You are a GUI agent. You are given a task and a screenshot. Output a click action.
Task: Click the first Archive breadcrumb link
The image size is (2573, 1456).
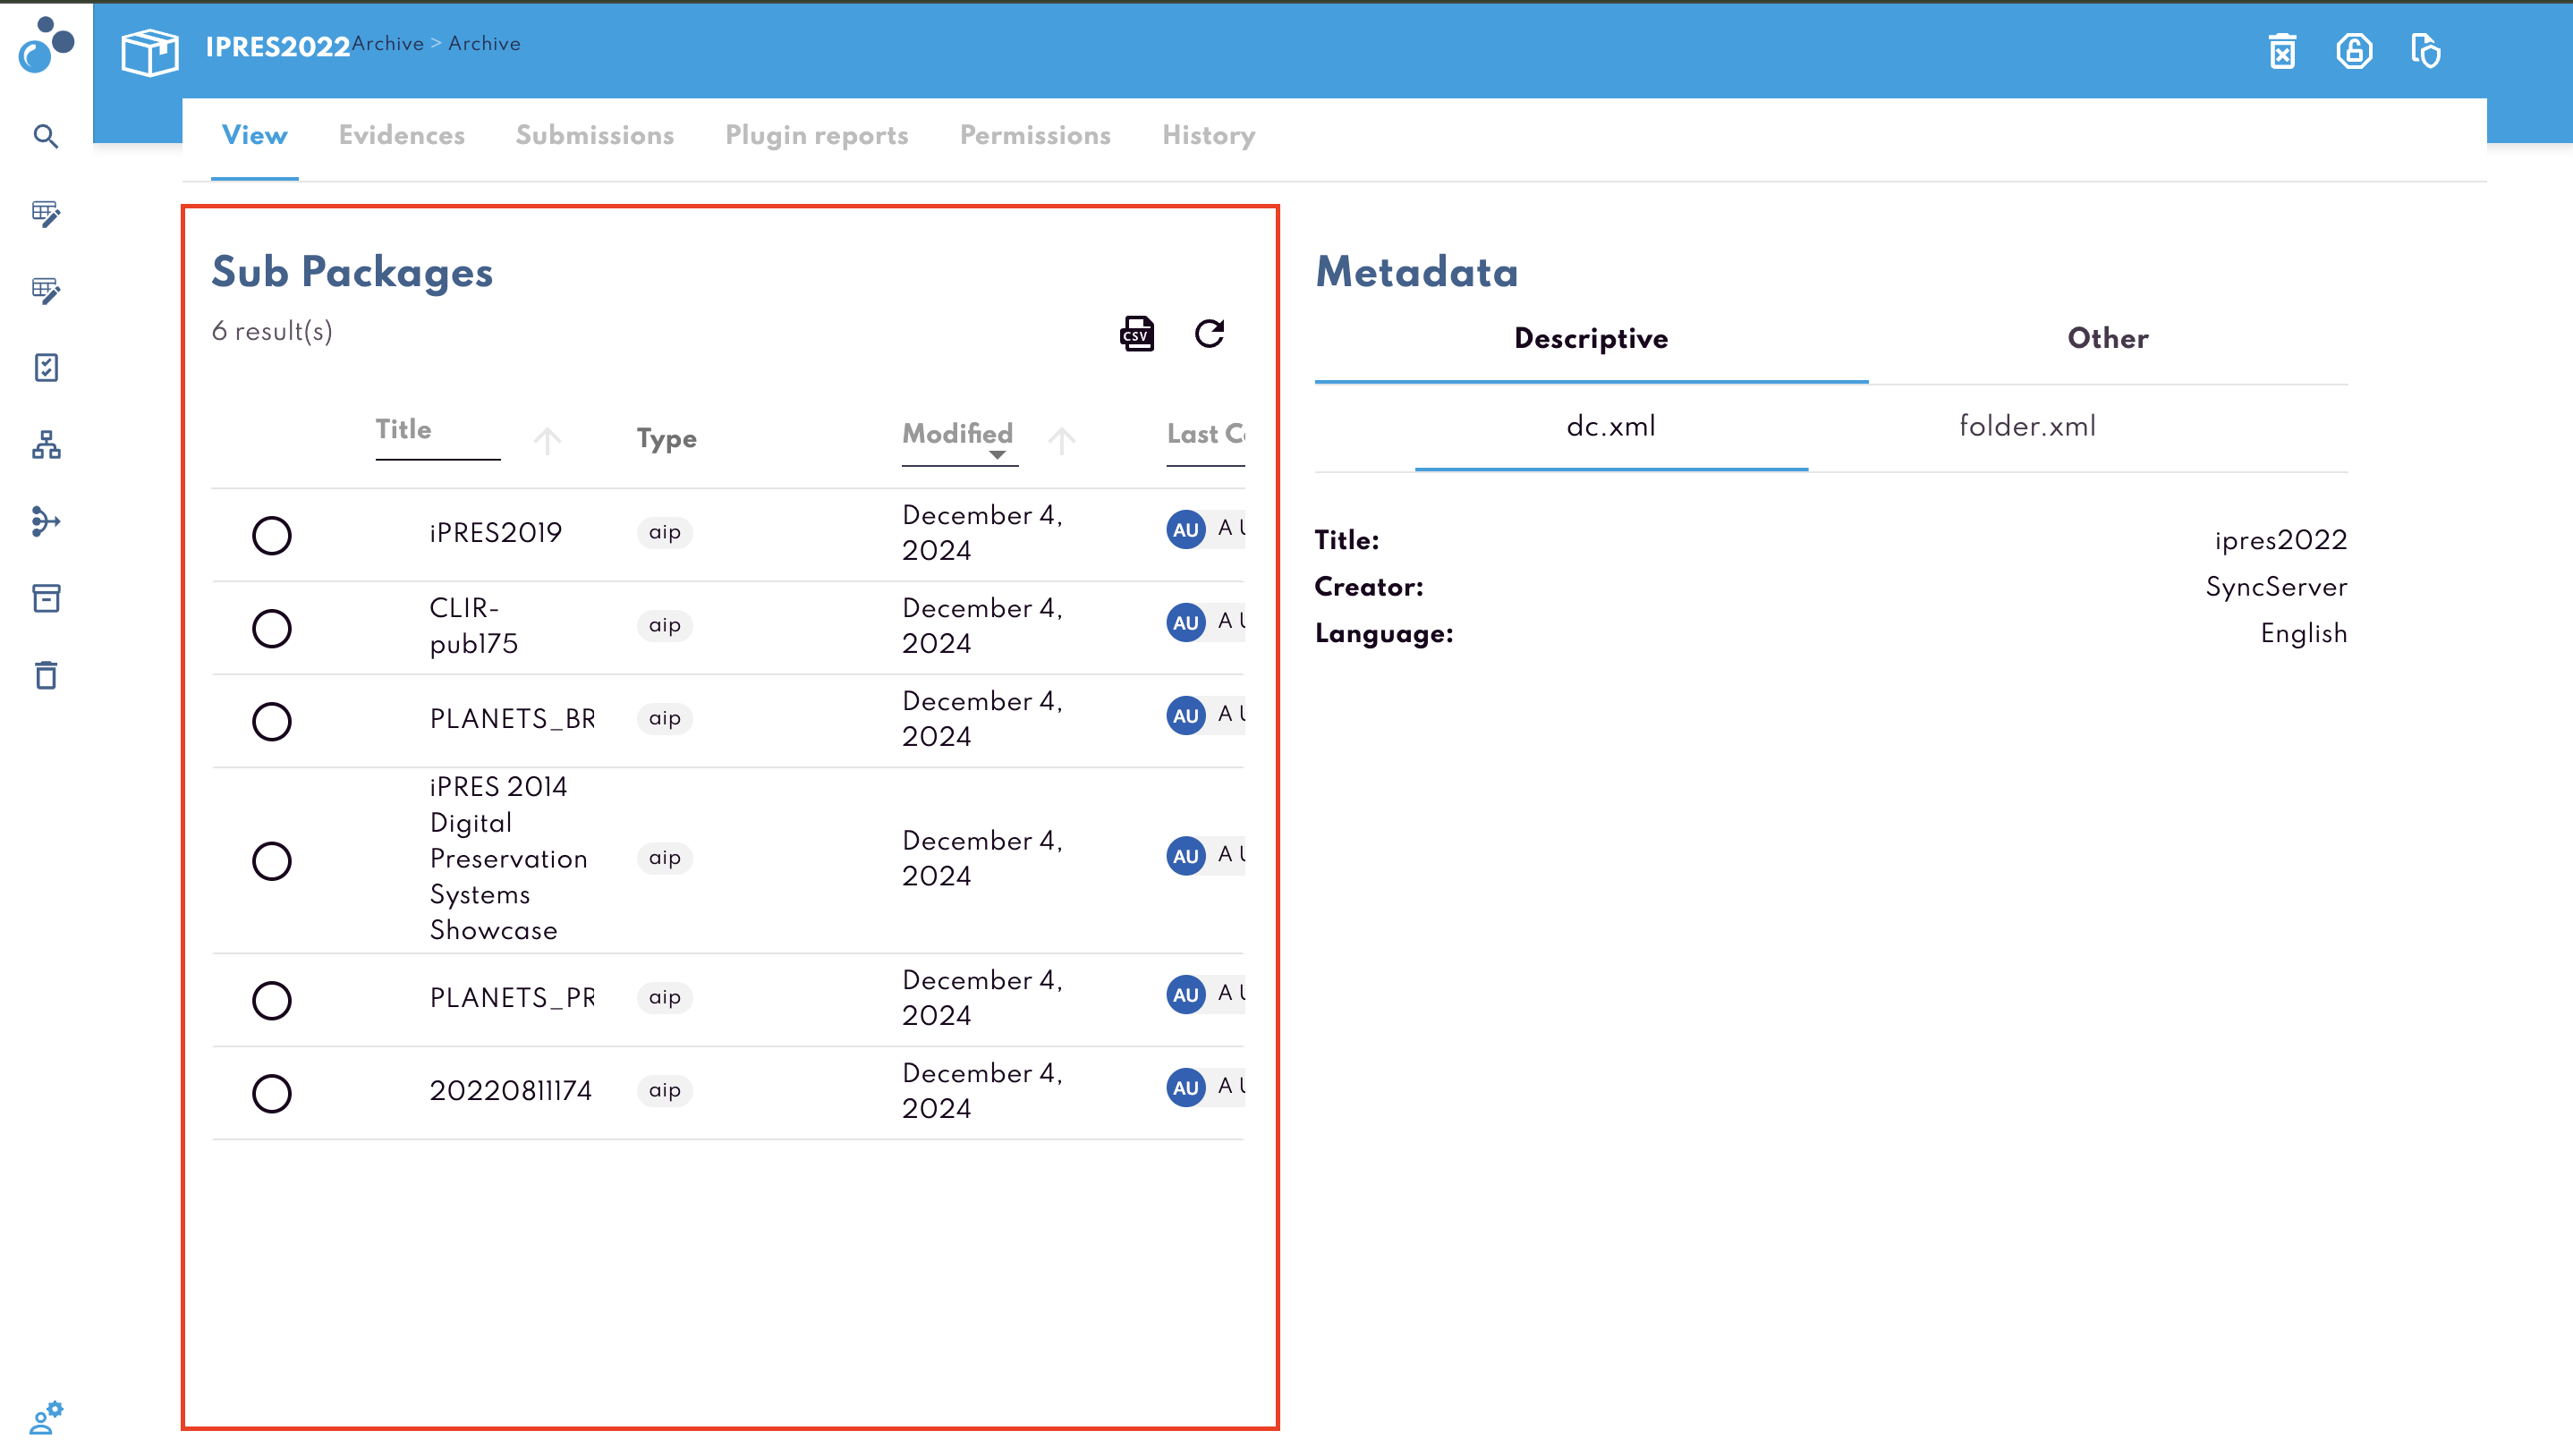[x=387, y=44]
